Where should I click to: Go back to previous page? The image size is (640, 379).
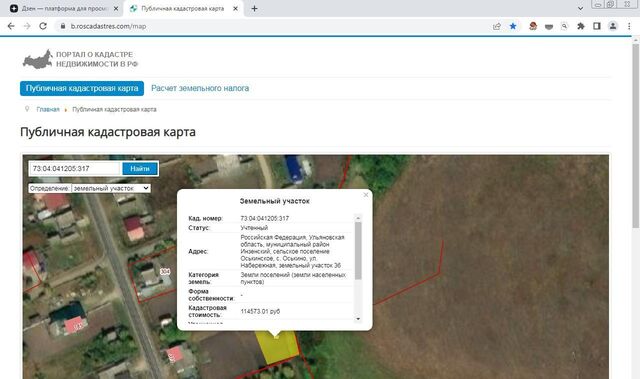[x=11, y=26]
